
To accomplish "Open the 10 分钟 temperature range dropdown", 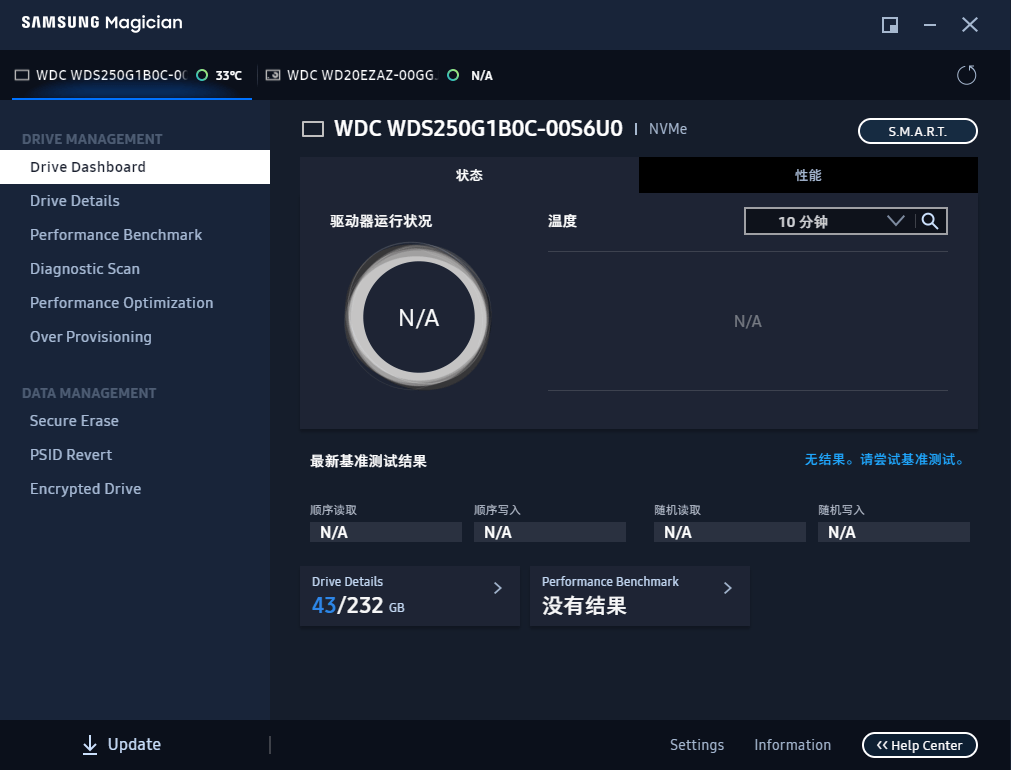I will point(828,222).
